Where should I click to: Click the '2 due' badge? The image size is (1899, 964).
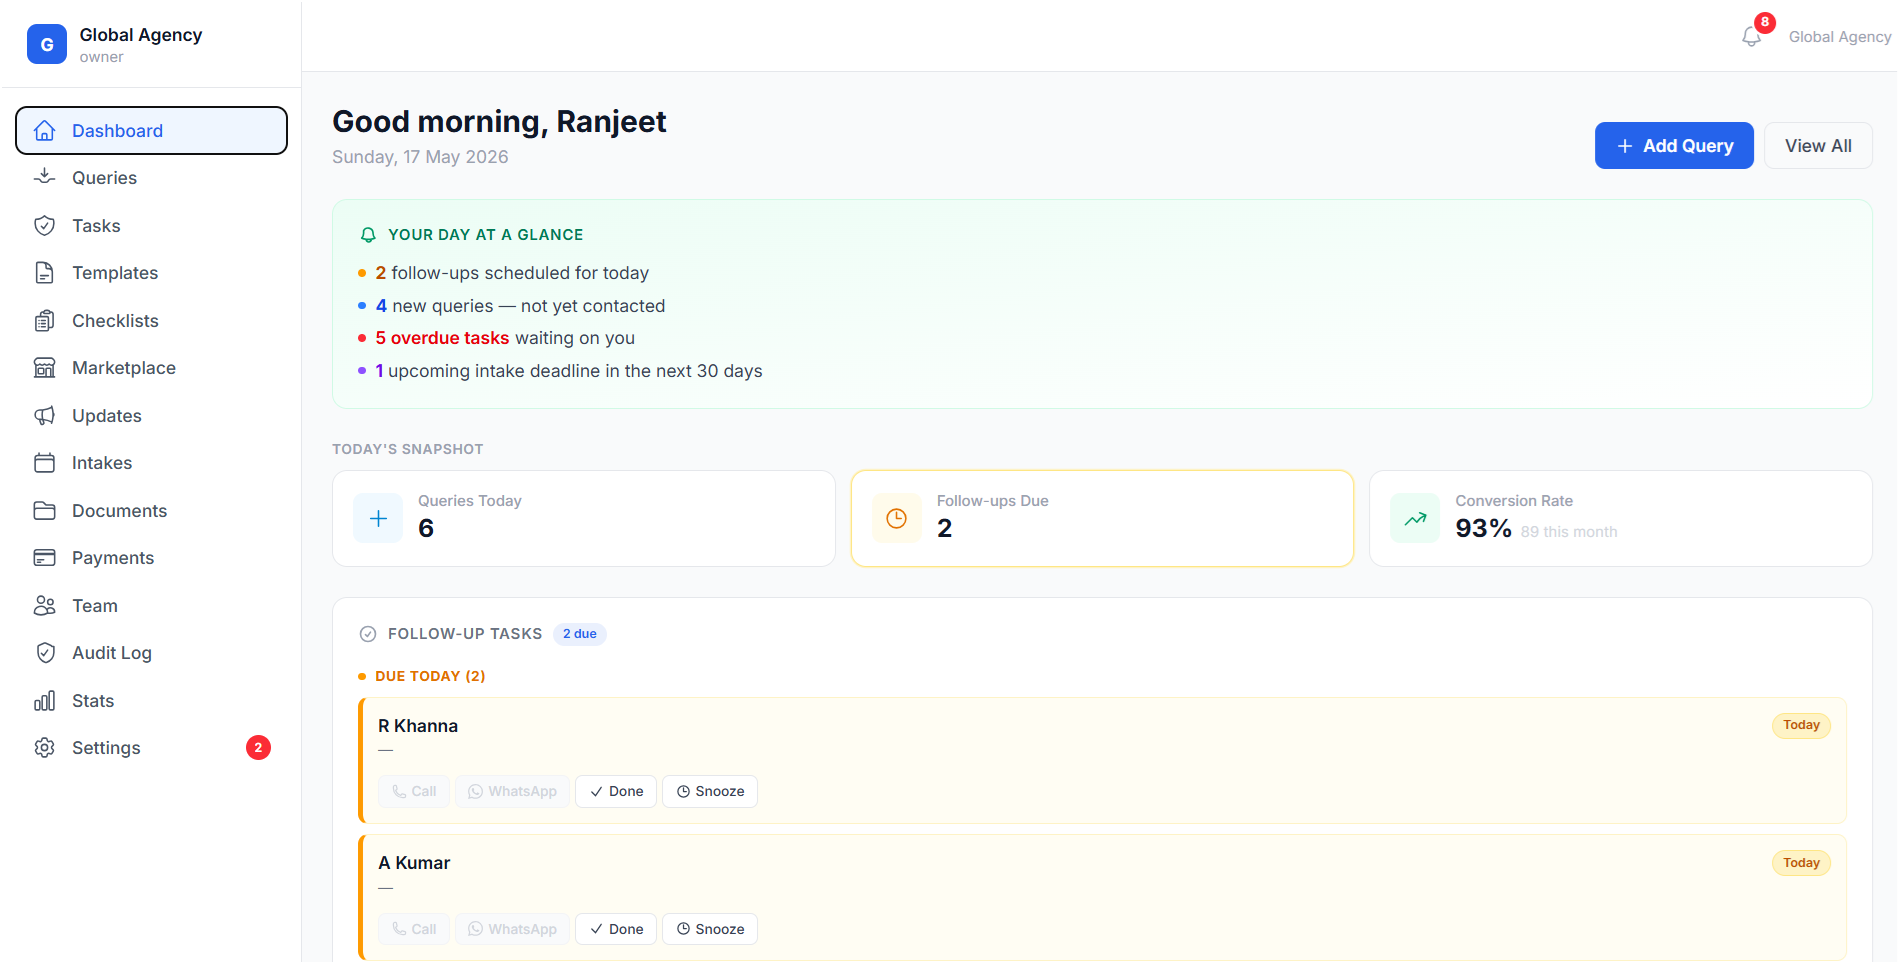coord(580,634)
